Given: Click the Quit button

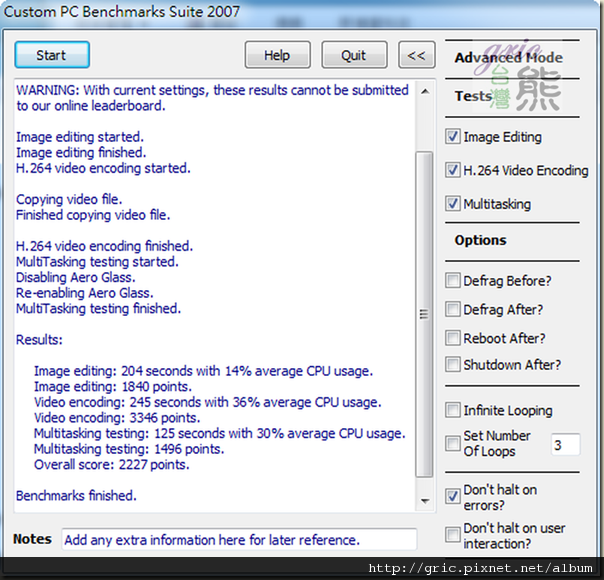Looking at the screenshot, I should 354,55.
